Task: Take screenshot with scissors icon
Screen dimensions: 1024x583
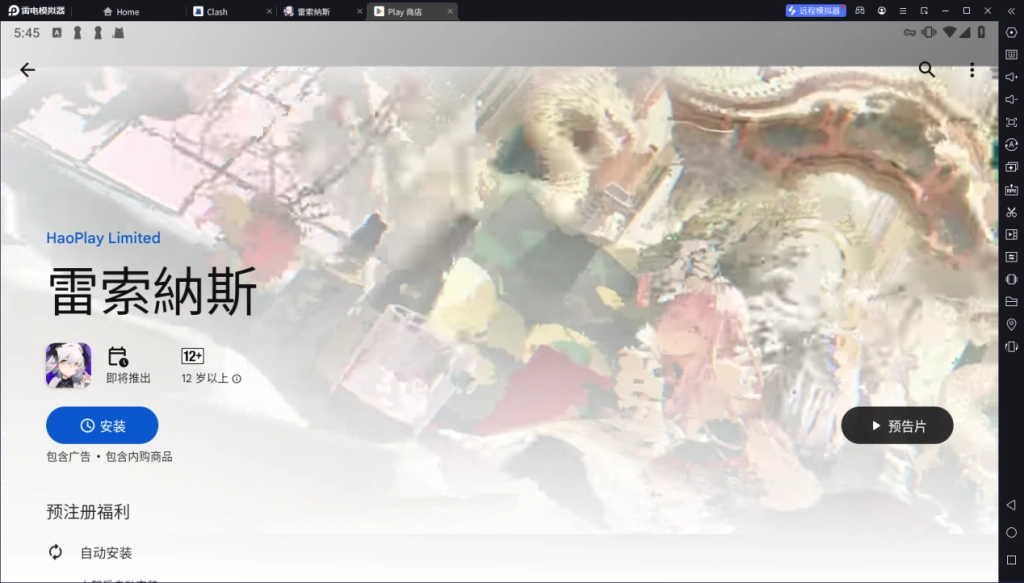Action: coord(1012,212)
